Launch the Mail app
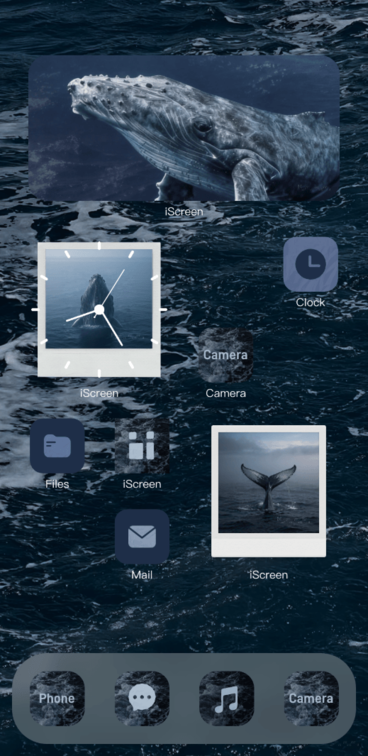368x756 pixels. tap(142, 537)
